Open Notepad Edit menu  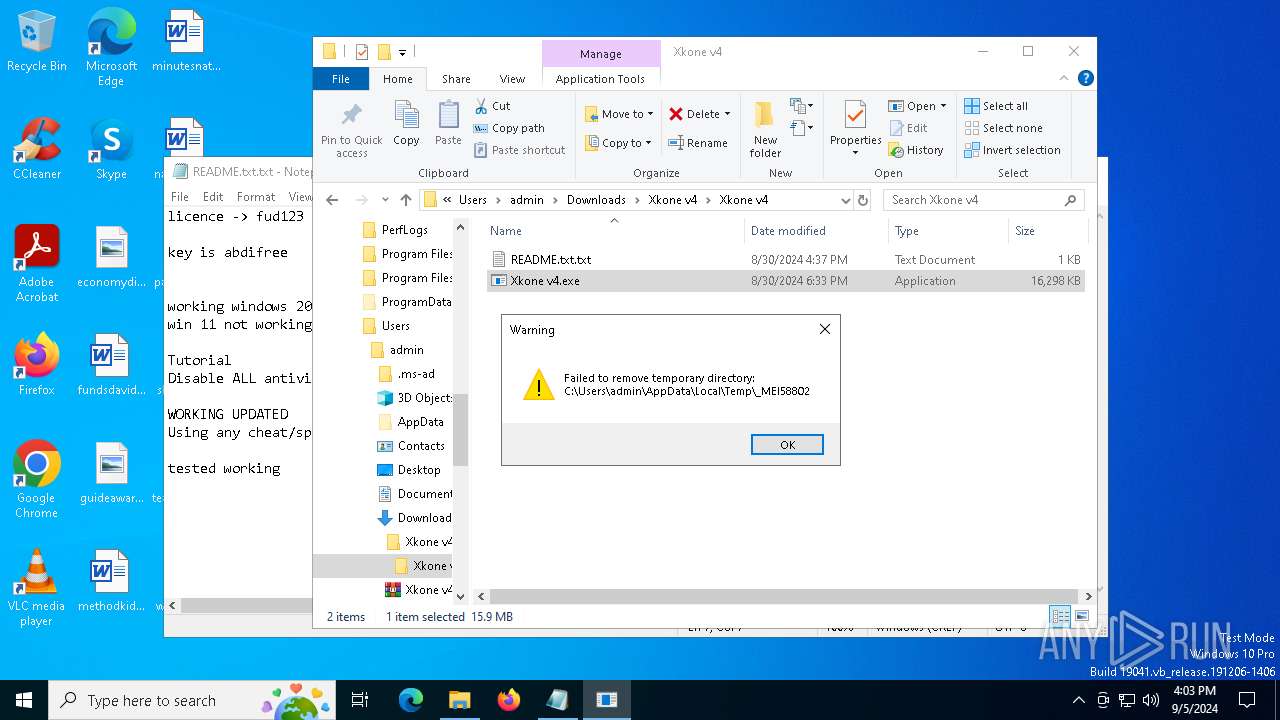(x=213, y=197)
